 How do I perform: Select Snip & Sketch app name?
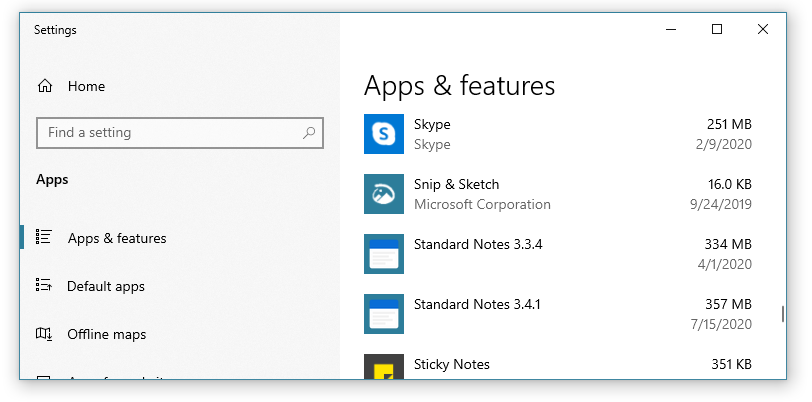click(x=456, y=184)
